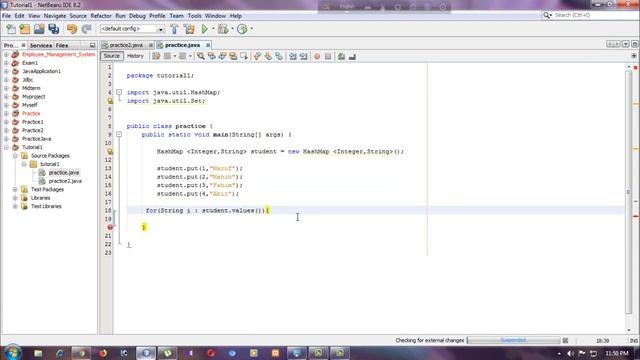Click the Start Macro Recording red icon
This screenshot has height=360, width=640.
[317, 56]
